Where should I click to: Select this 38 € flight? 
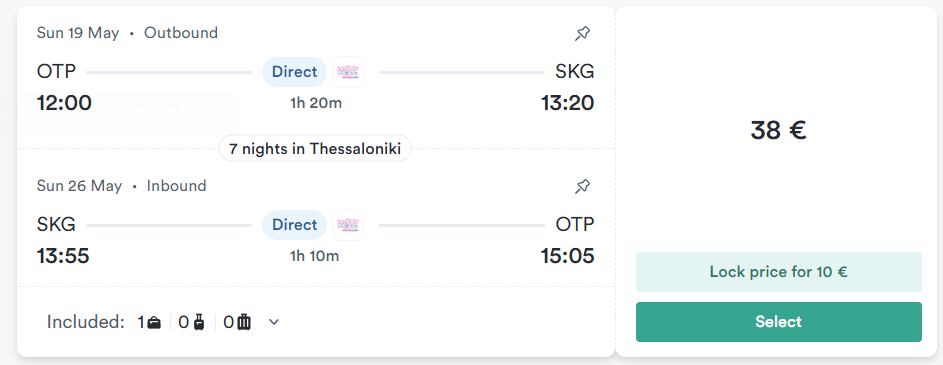tap(779, 322)
